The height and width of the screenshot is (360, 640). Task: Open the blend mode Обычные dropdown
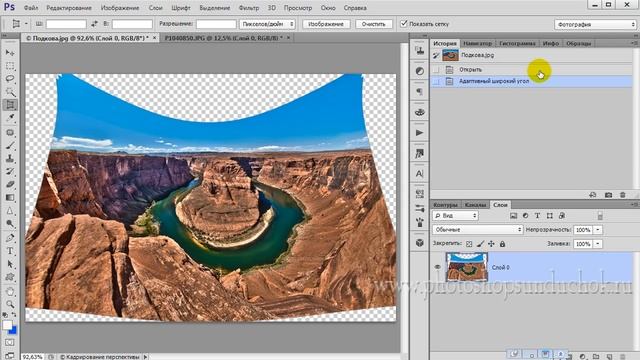click(478, 230)
